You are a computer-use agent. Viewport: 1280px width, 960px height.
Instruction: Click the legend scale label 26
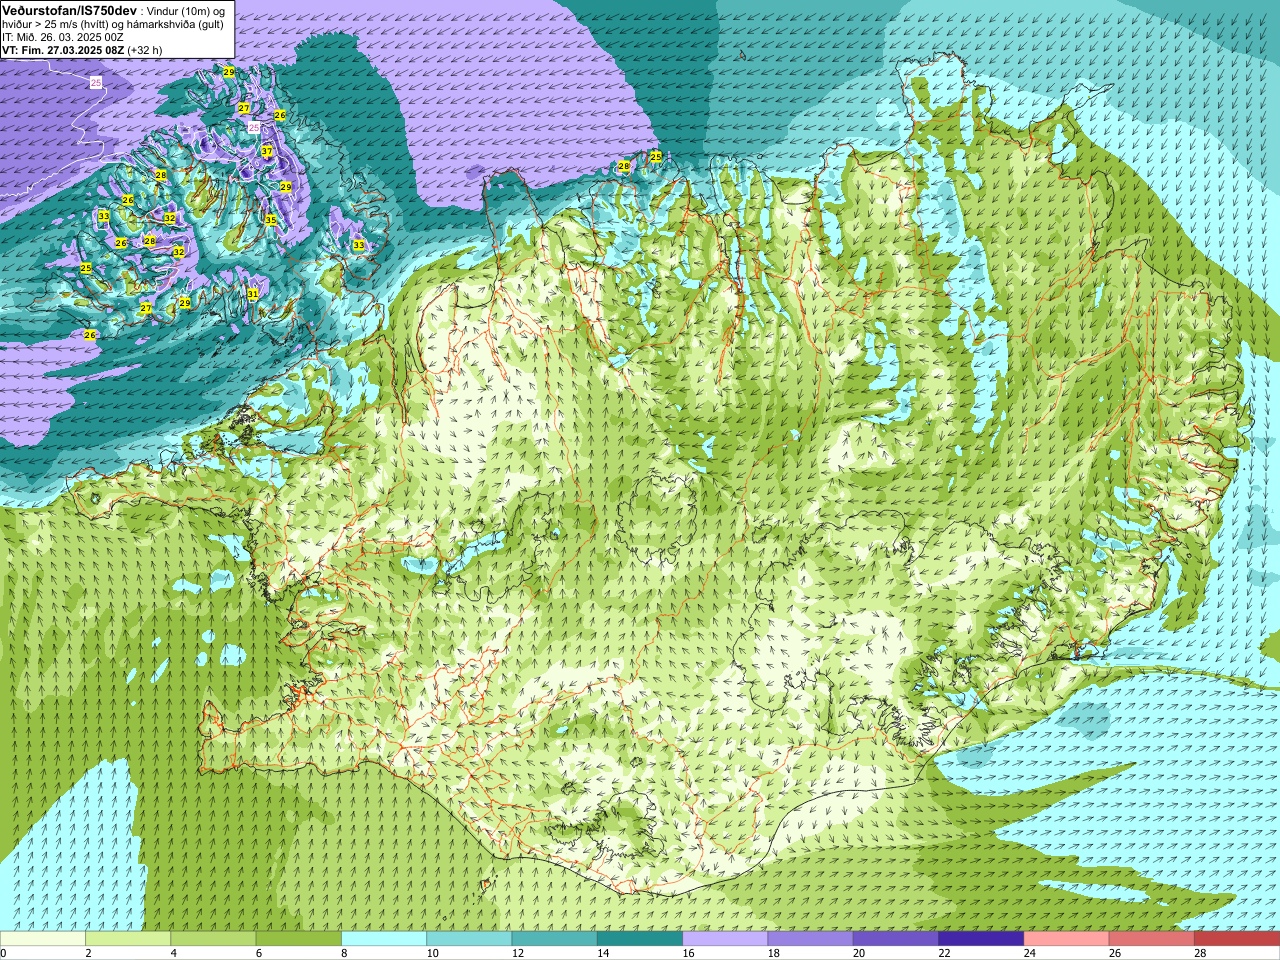pos(1115,953)
